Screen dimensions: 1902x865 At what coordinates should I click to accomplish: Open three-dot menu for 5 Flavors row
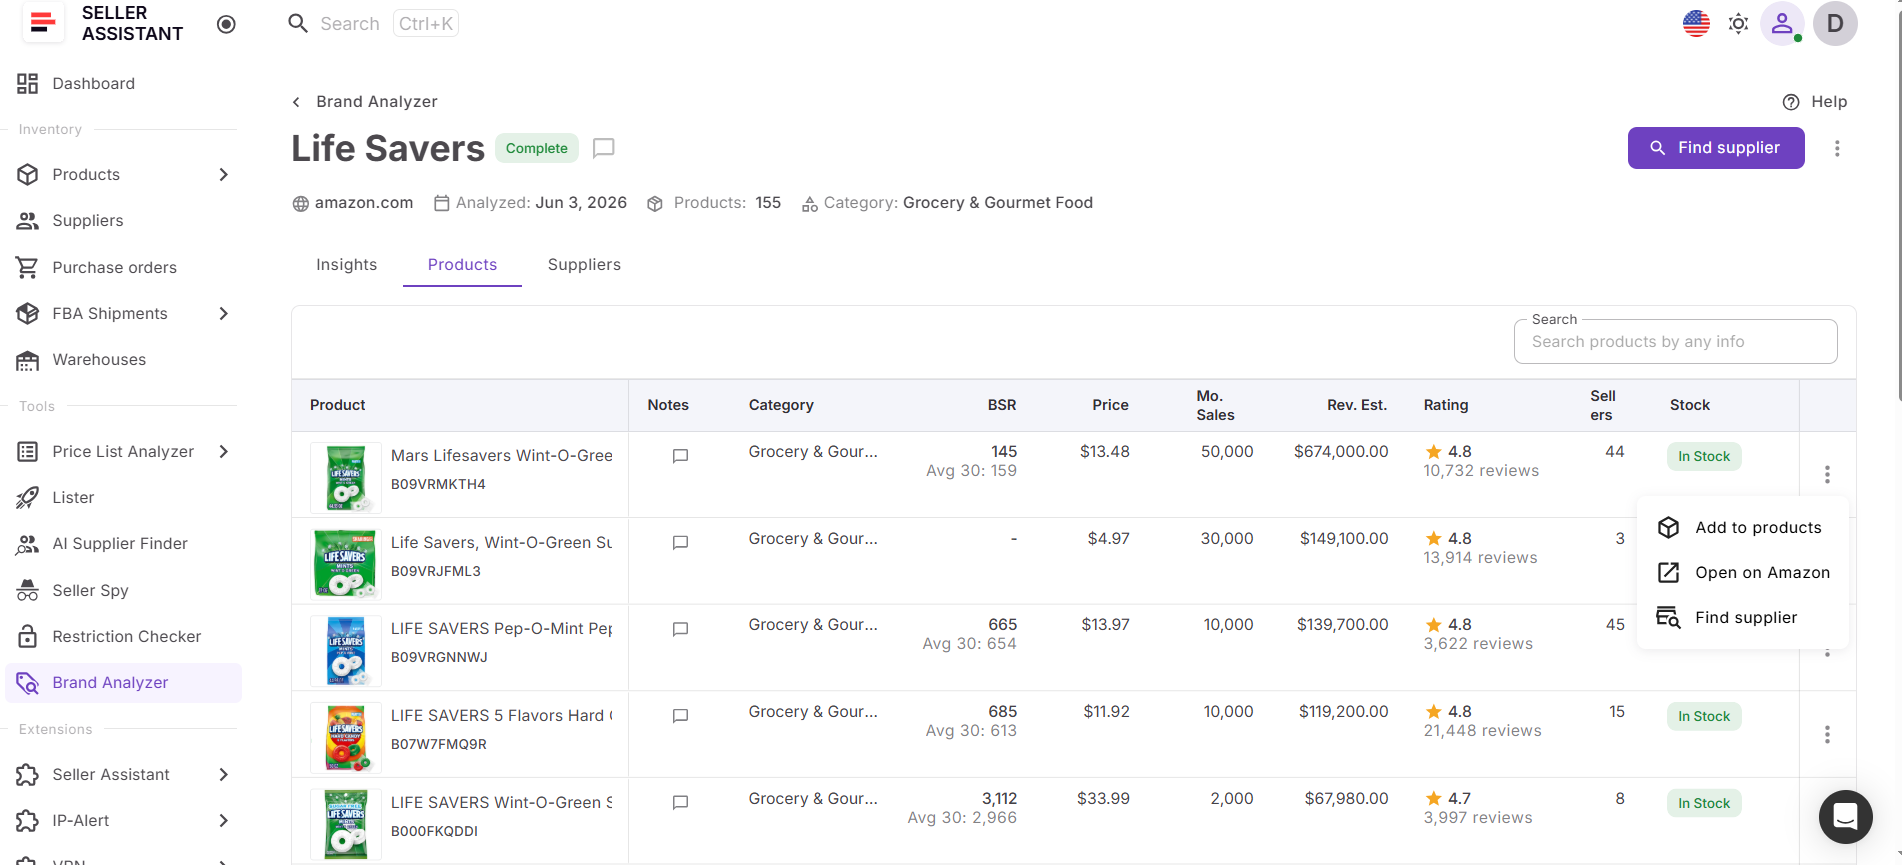tap(1827, 735)
